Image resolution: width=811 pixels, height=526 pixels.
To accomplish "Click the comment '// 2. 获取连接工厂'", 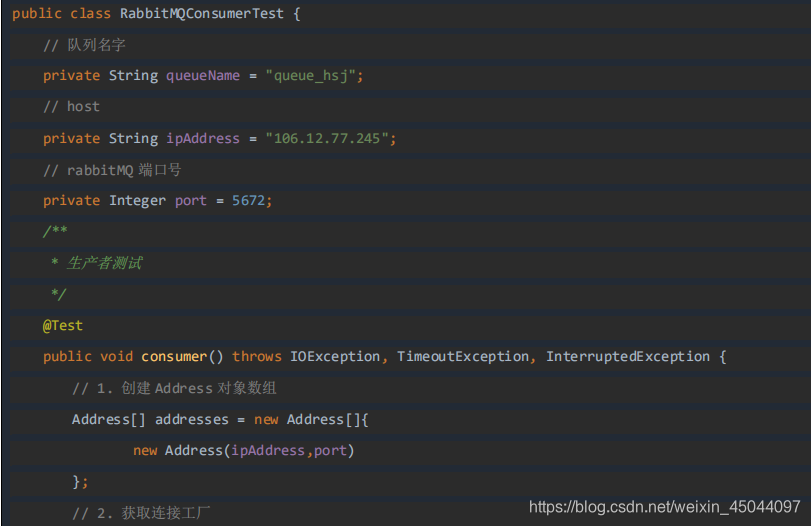I will [141, 513].
